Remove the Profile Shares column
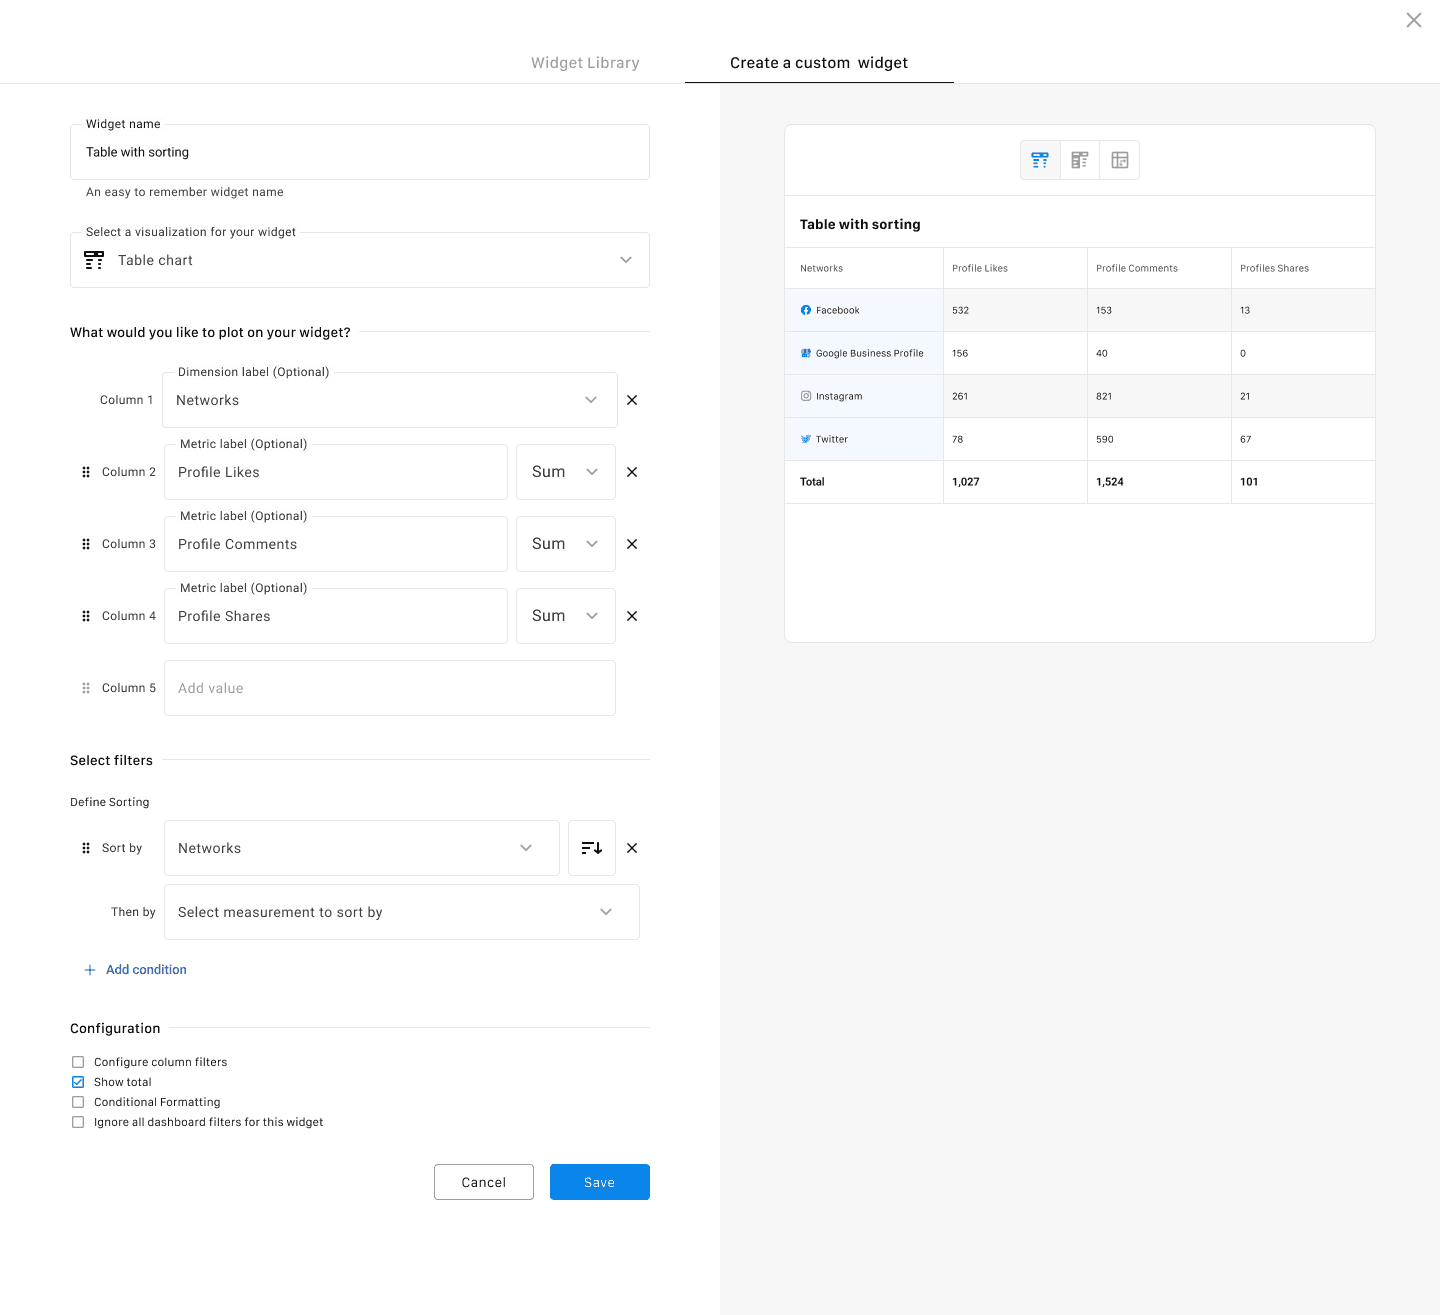 coord(632,616)
